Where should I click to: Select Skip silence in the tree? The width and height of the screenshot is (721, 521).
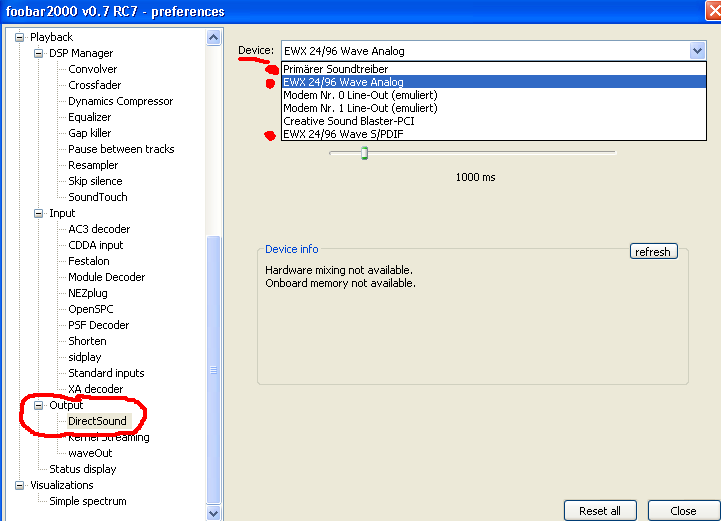tap(95, 181)
